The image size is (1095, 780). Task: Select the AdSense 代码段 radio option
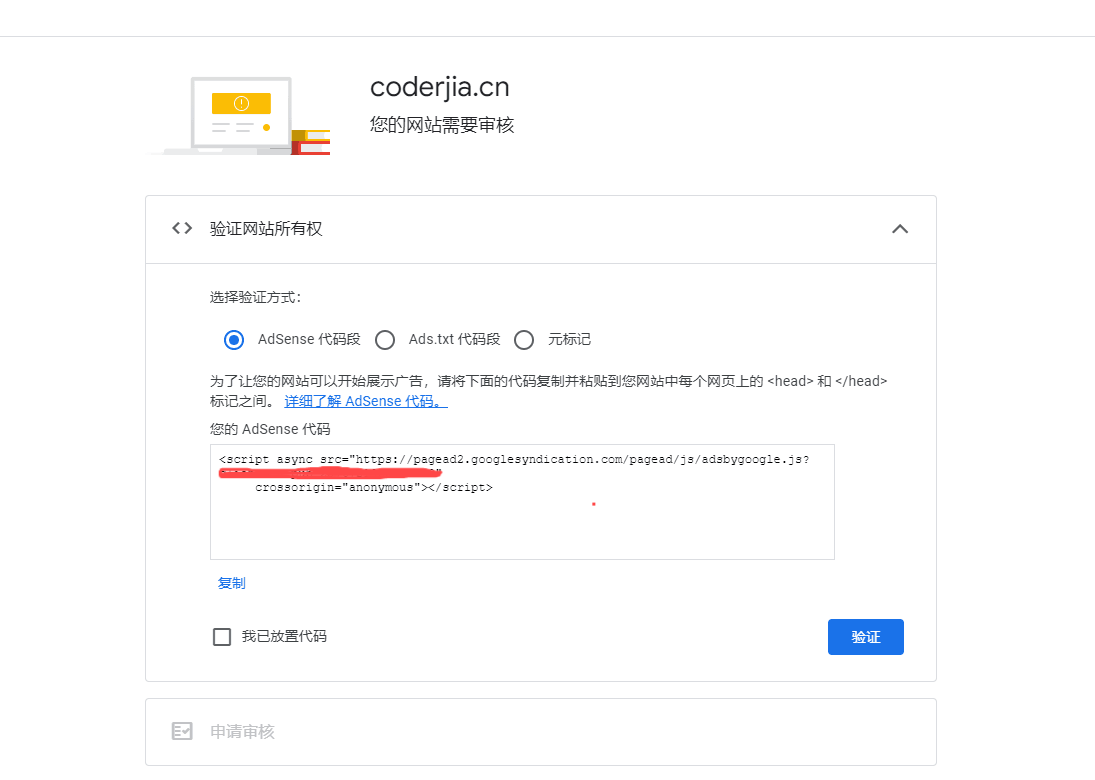(234, 340)
